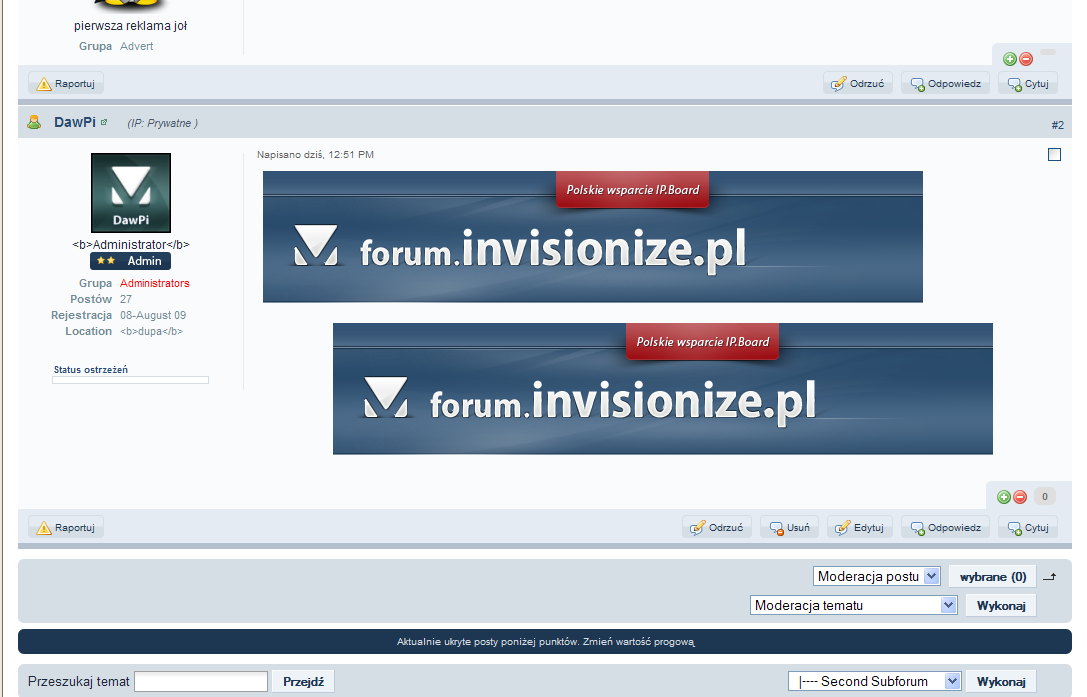Click the Usuń delete button on DawPi's post
This screenshot has width=1087, height=697.
coord(789,527)
